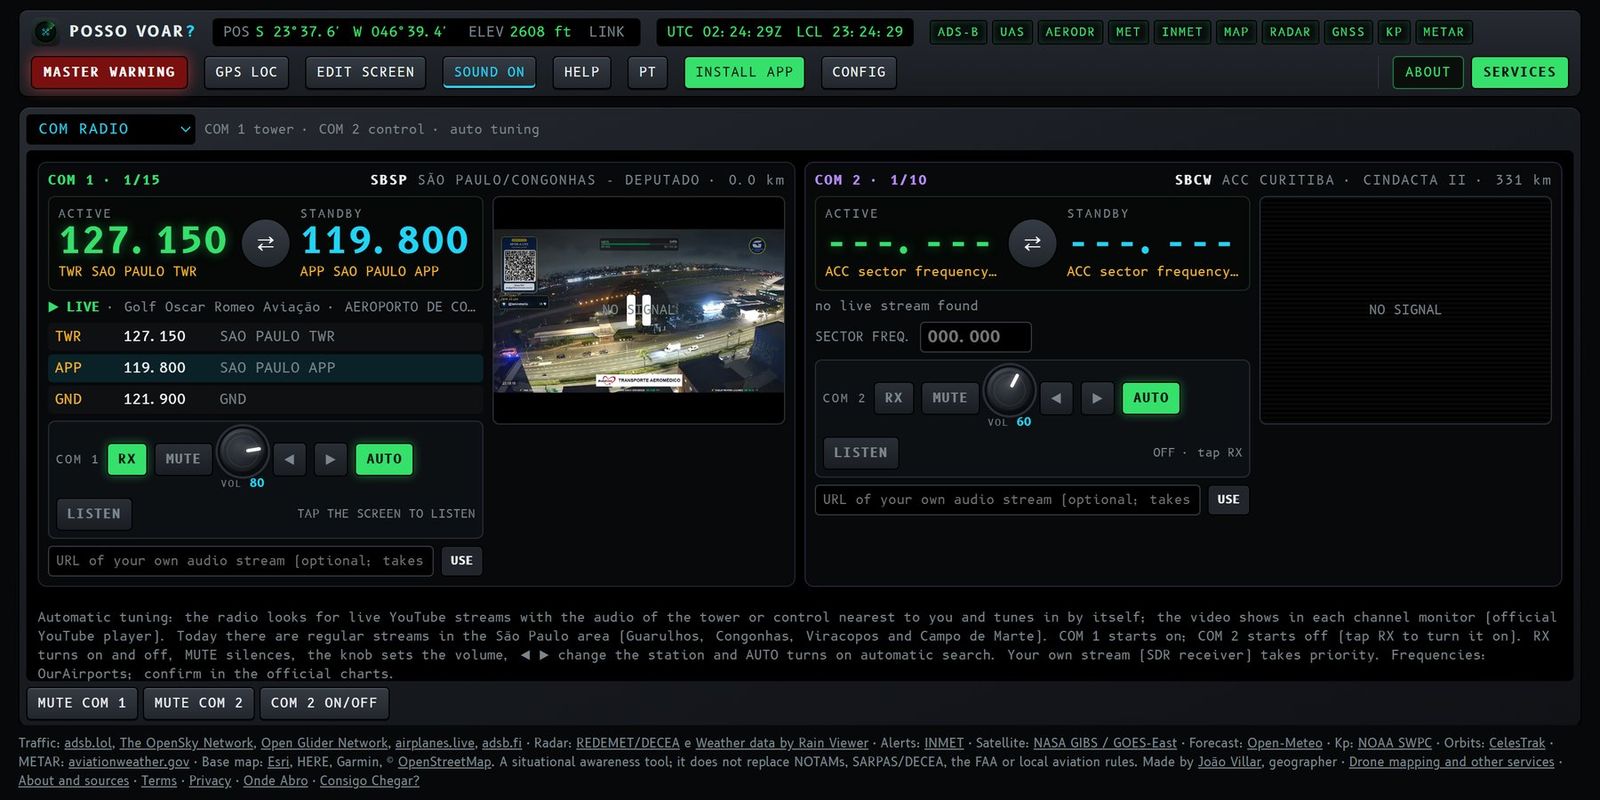
Task: Click COM 1 LISTEN button
Action: tap(94, 514)
